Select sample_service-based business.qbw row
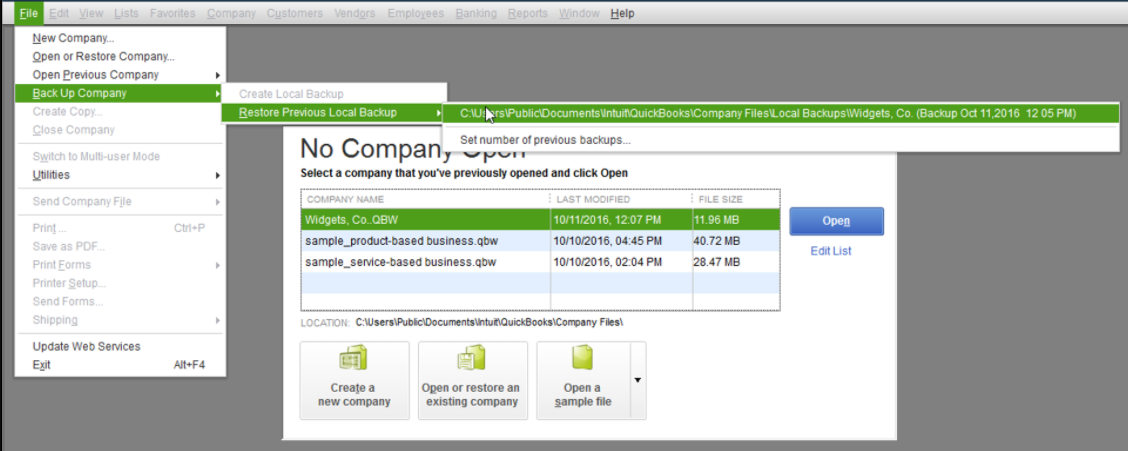Screen dimensions: 1128x451 coord(540,262)
